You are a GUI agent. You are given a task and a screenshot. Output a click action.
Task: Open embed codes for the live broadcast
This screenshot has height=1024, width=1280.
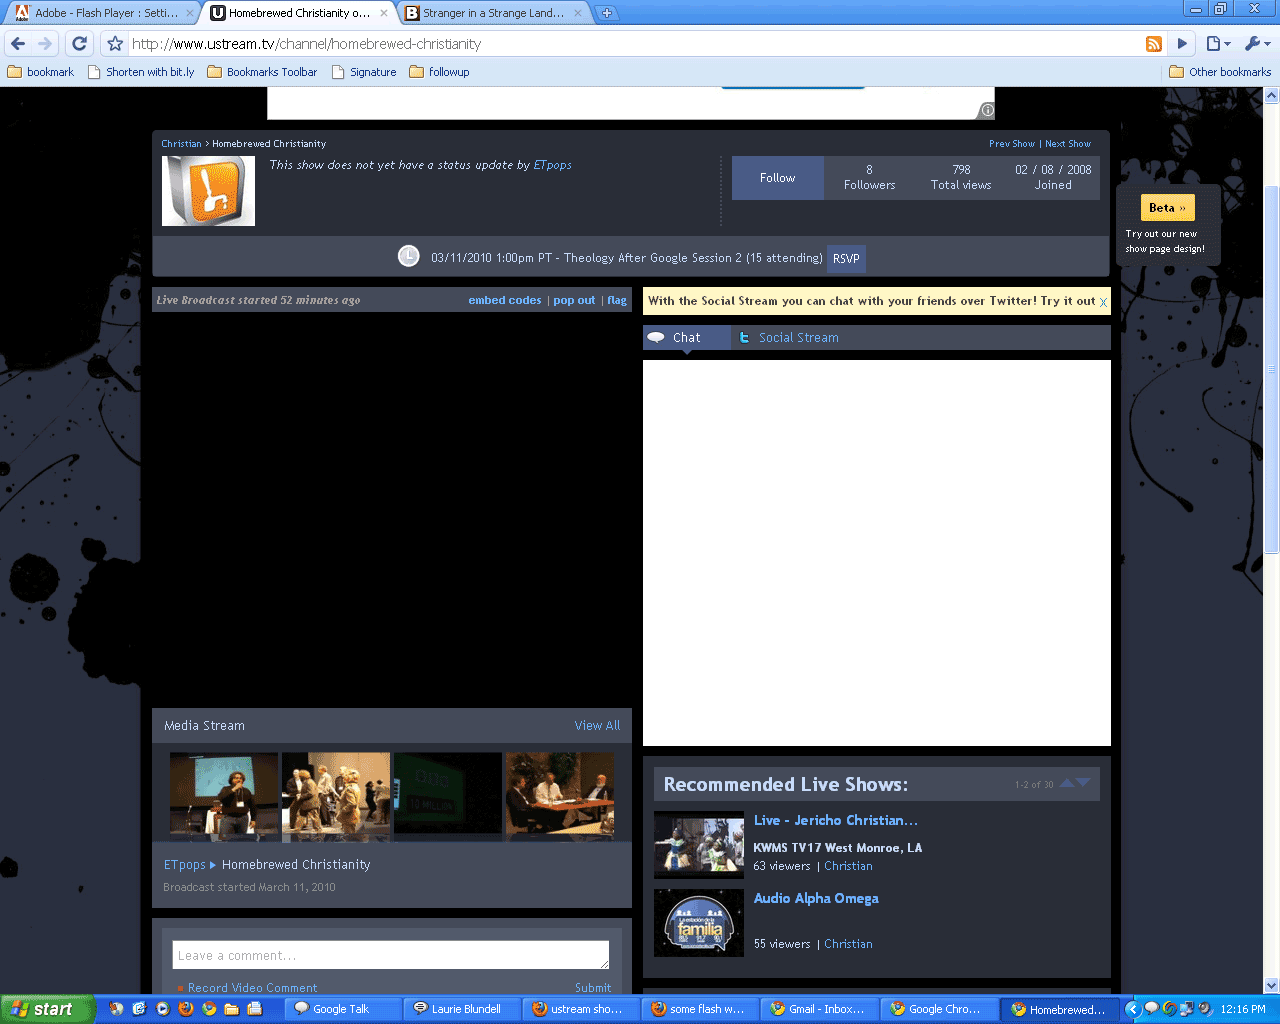click(504, 299)
